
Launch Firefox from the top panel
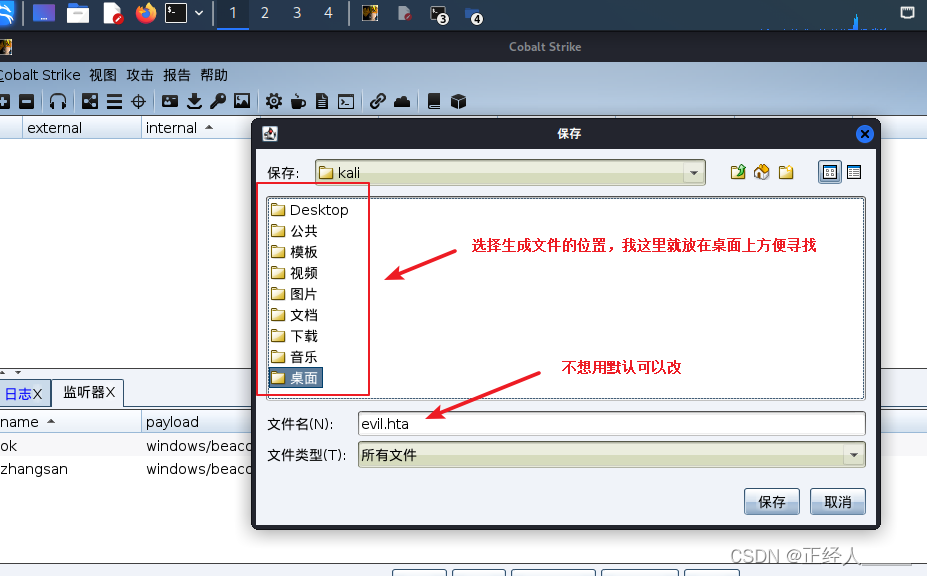tap(146, 13)
